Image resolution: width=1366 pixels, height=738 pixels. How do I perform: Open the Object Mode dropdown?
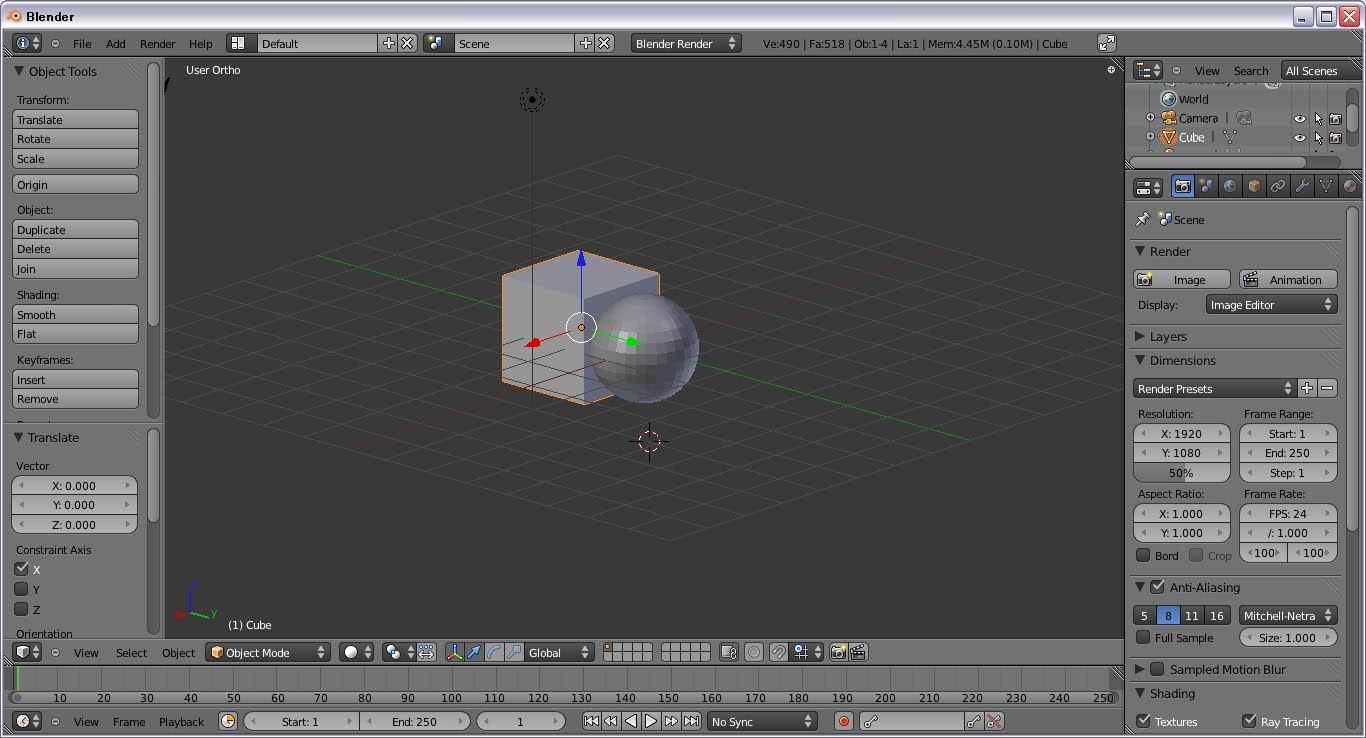pyautogui.click(x=267, y=652)
